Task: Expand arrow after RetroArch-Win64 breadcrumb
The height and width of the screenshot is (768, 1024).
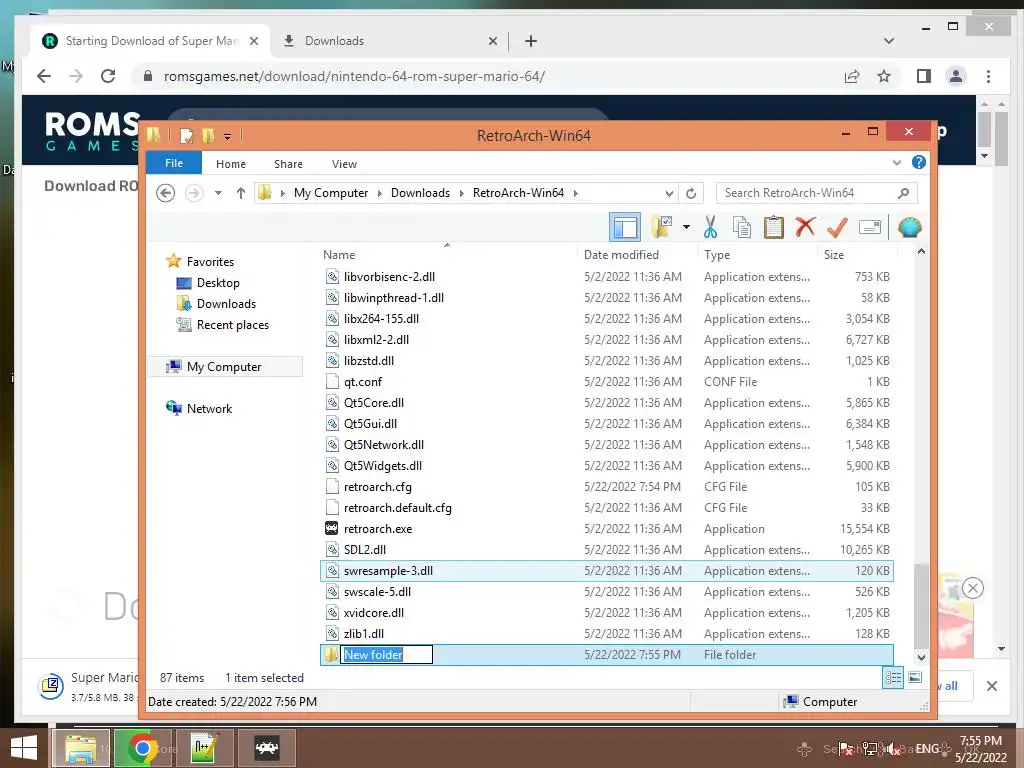Action: point(575,193)
